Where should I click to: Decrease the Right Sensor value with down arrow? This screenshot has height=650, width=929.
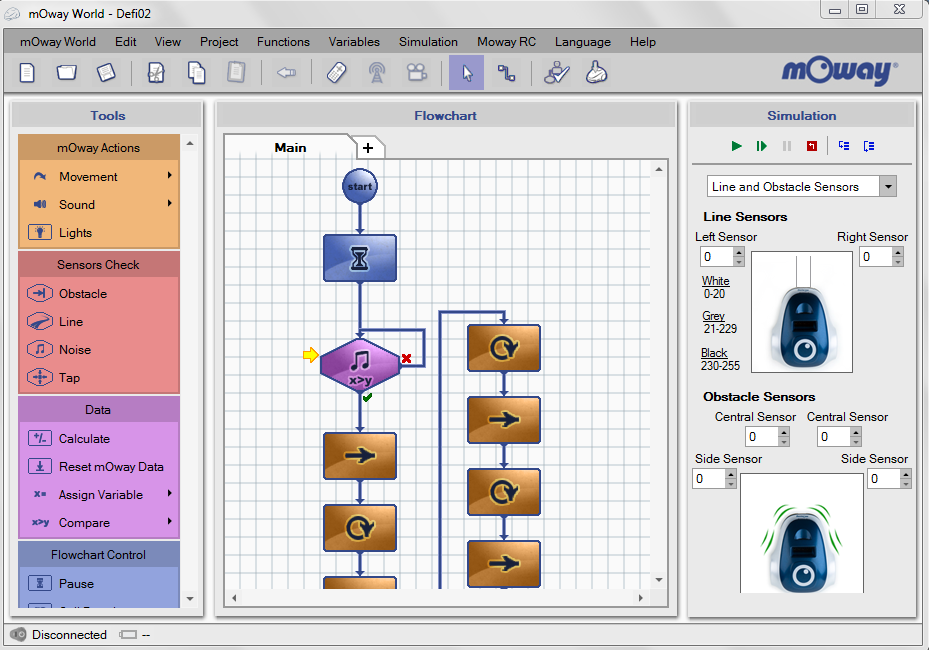pos(898,262)
